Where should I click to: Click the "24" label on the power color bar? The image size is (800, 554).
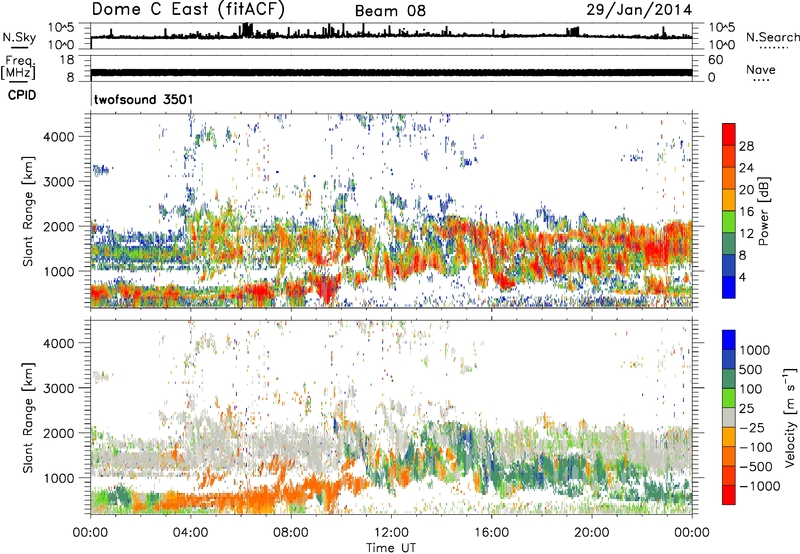(746, 168)
